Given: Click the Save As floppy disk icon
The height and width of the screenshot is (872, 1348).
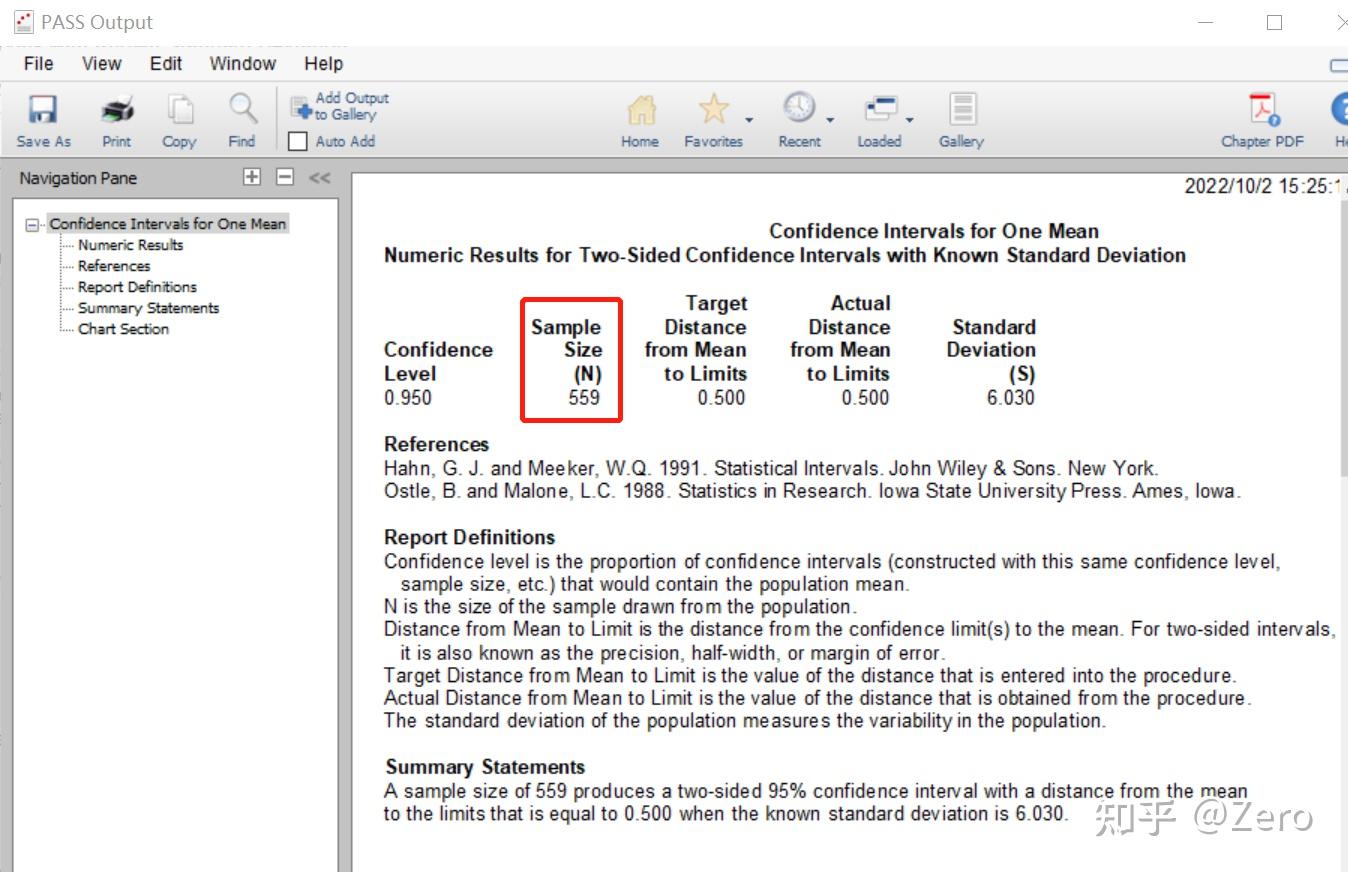Looking at the screenshot, I should tap(43, 110).
